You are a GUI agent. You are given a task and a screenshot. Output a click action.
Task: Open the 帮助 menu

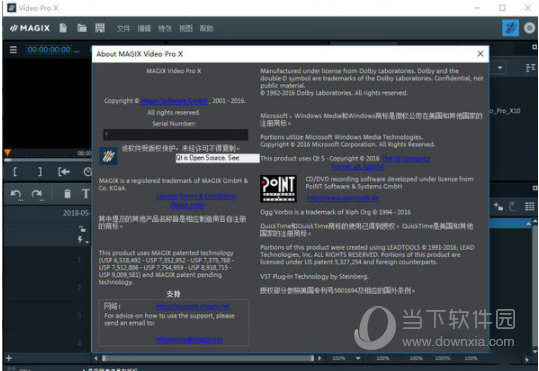coord(206,29)
